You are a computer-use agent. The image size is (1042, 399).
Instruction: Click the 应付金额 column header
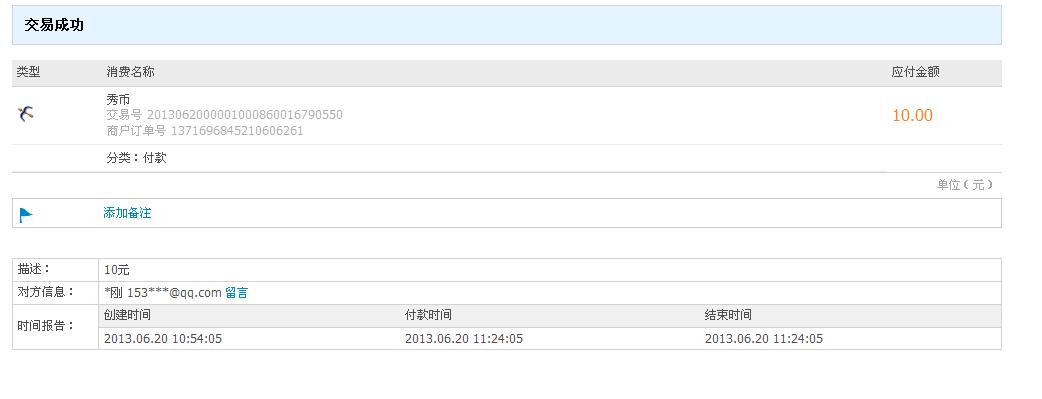click(x=915, y=72)
